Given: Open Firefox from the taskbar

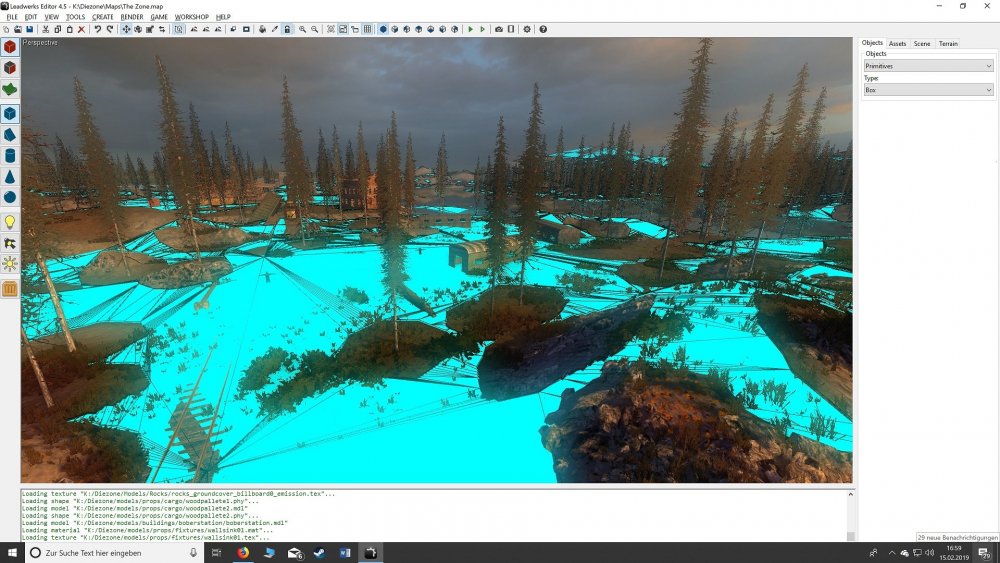Looking at the screenshot, I should coord(243,553).
